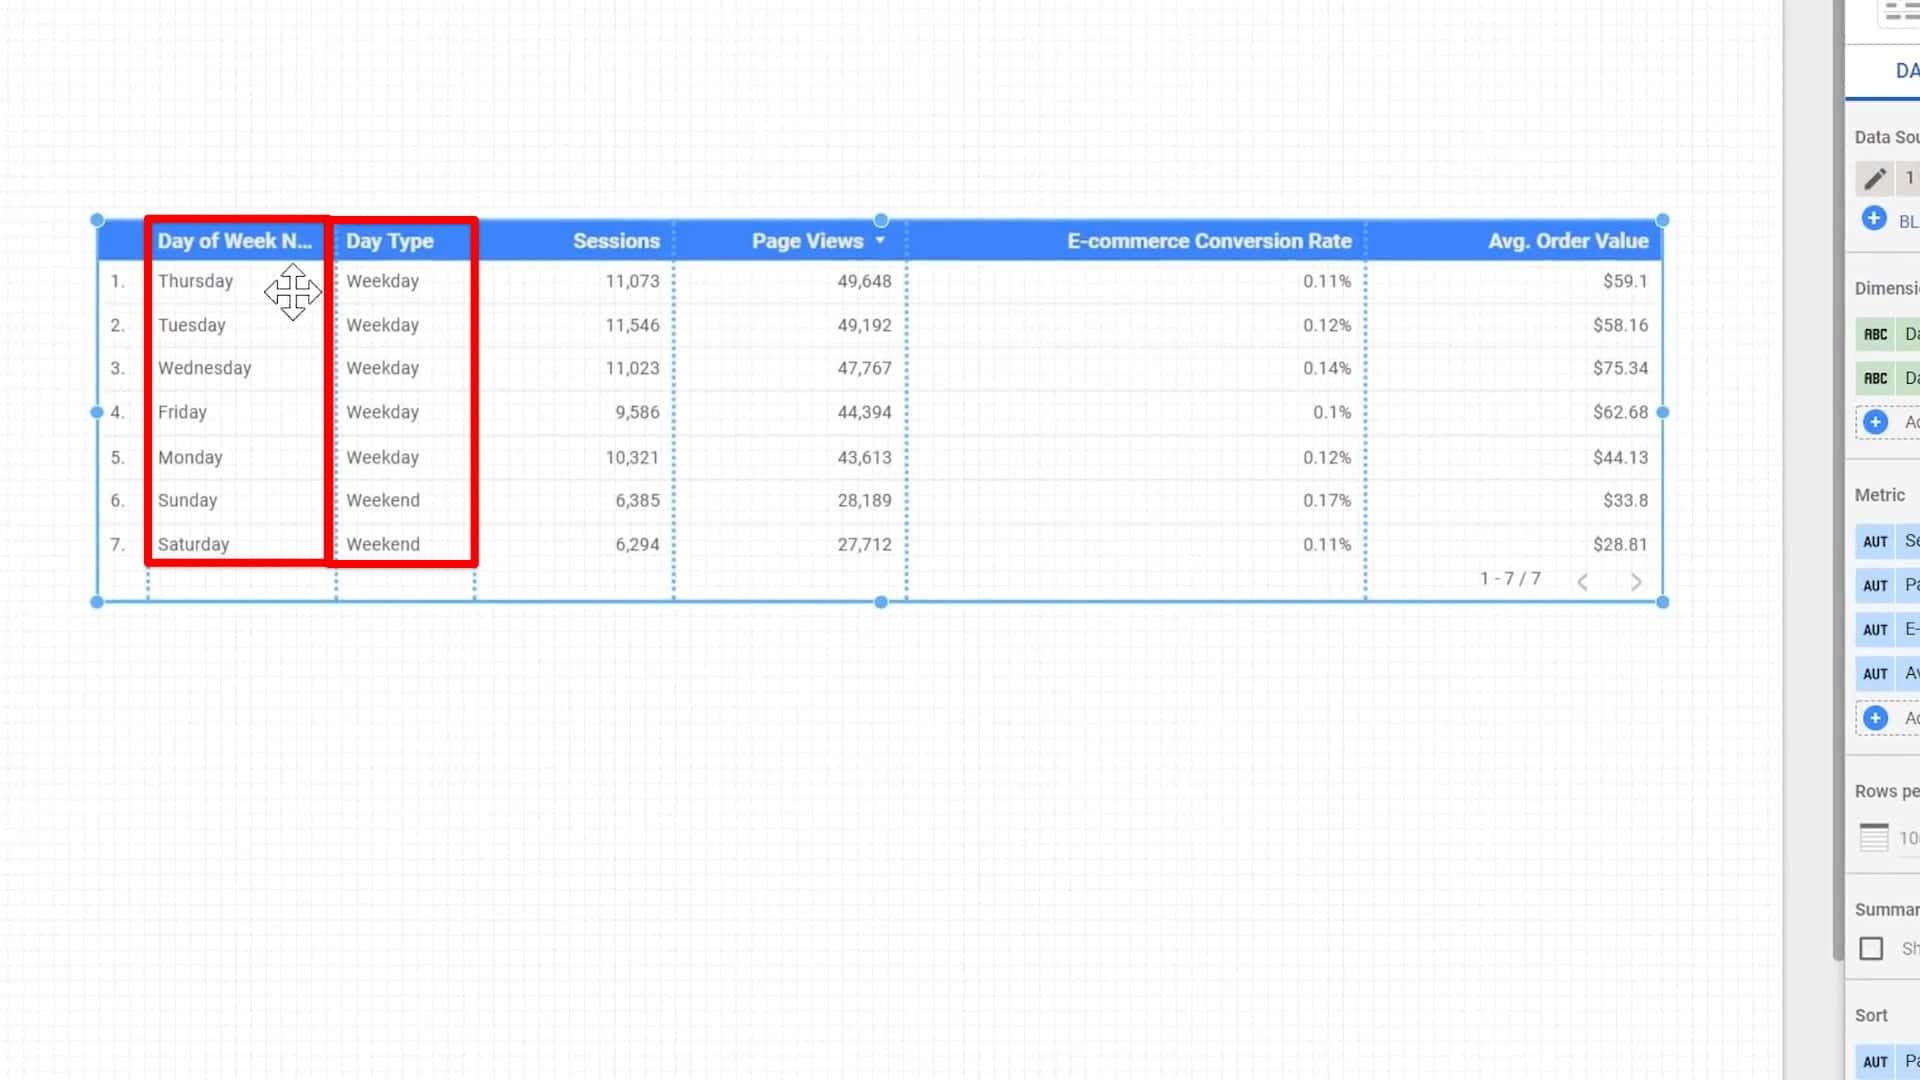Click the previous page arrow in table pagination
Image resolution: width=1920 pixels, height=1080 pixels.
(x=1583, y=581)
